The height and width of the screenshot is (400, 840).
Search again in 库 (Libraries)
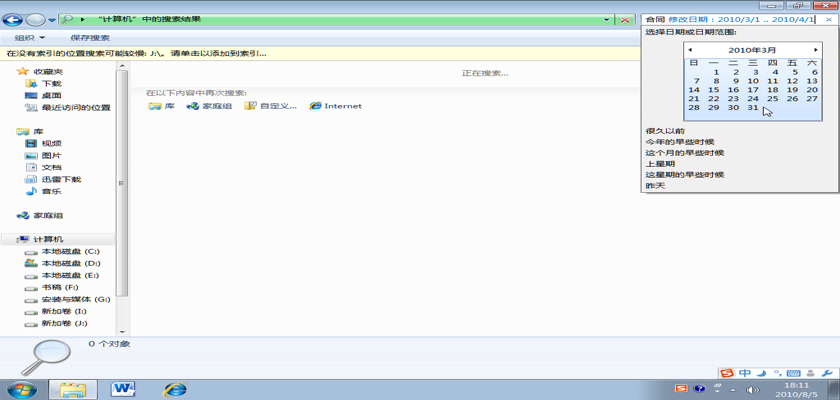(x=162, y=106)
